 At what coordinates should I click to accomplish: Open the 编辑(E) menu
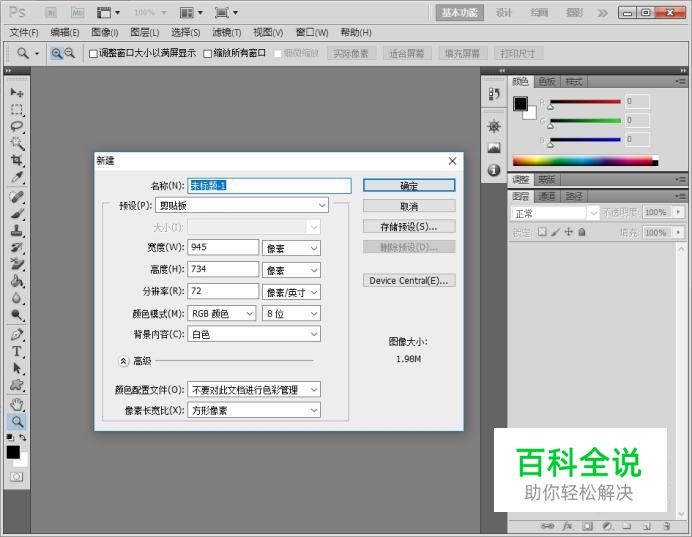[x=64, y=33]
